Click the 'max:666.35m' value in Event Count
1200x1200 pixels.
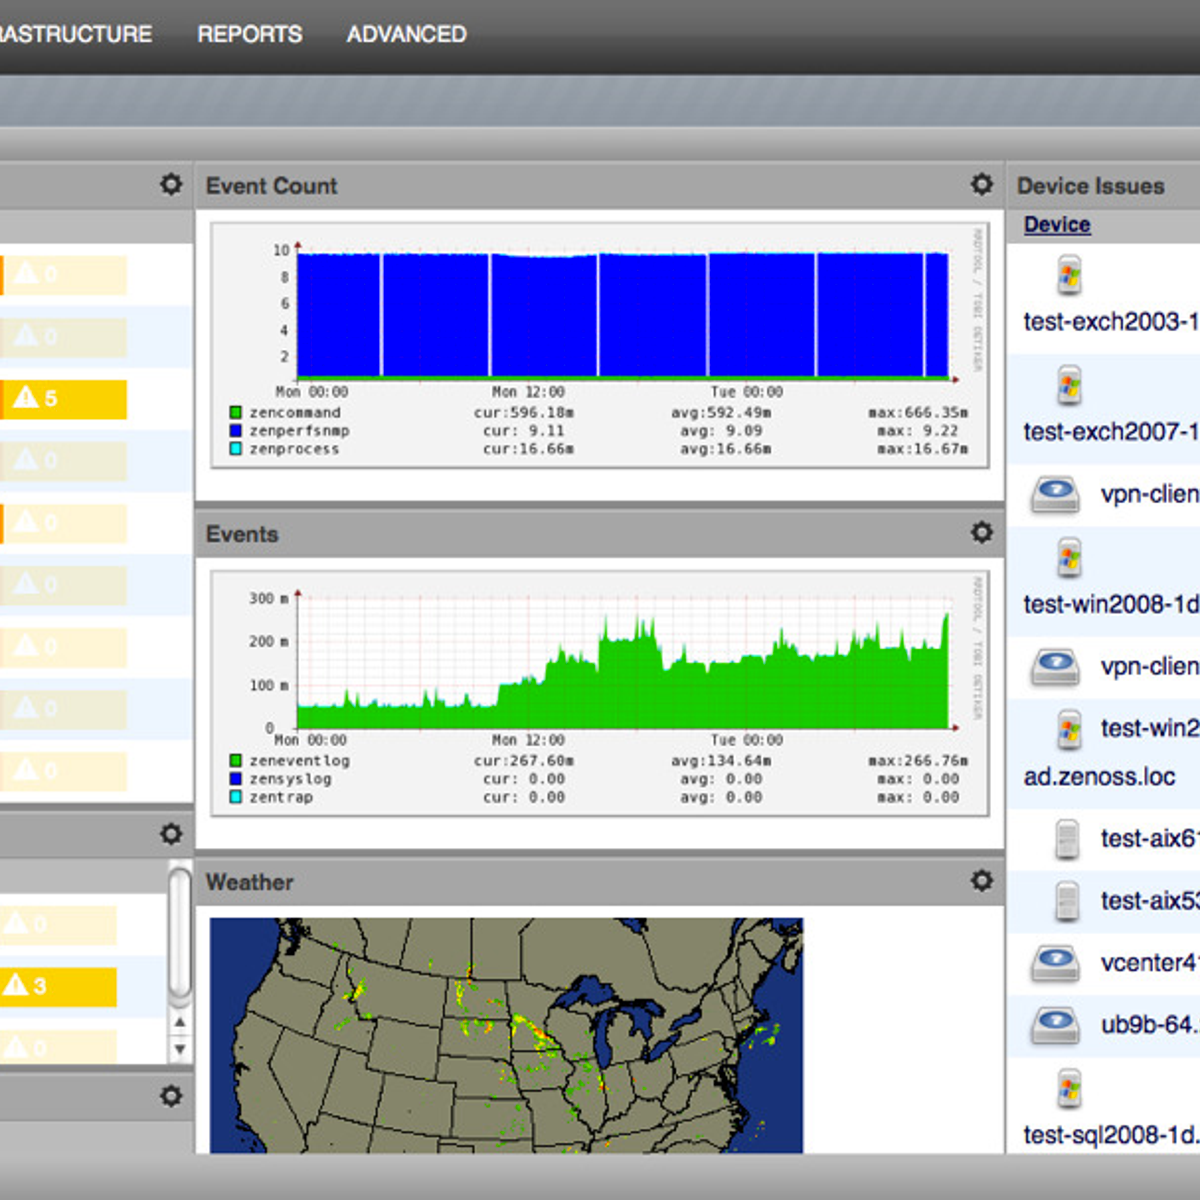click(x=918, y=412)
